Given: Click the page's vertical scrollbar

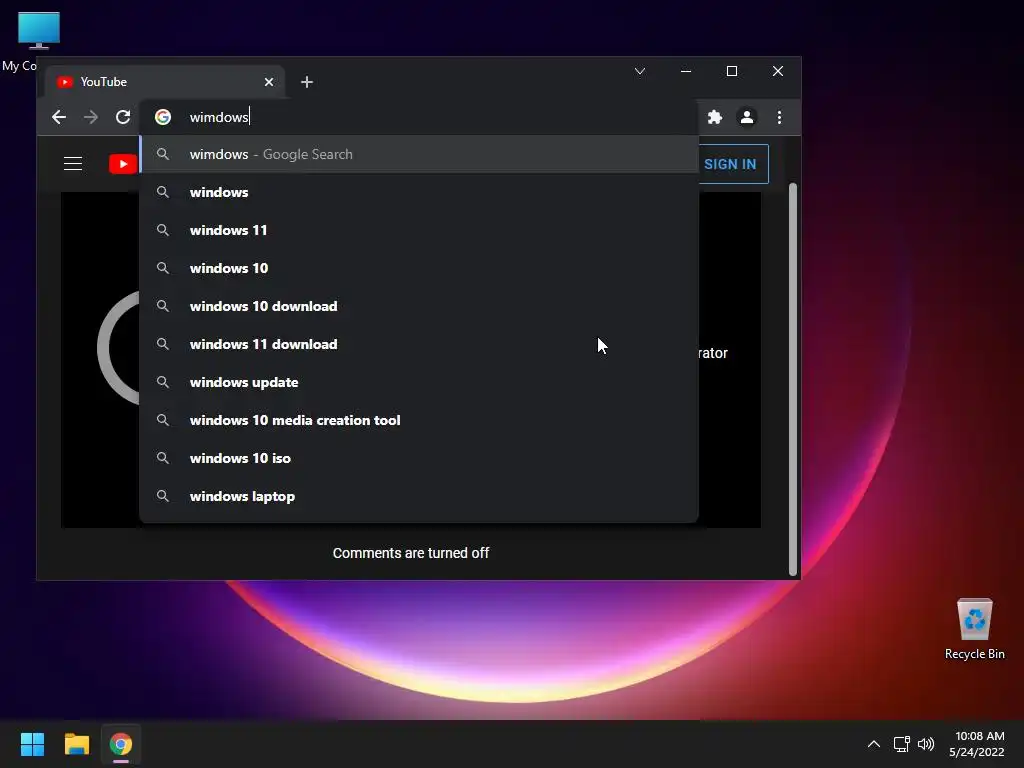Looking at the screenshot, I should [x=793, y=379].
